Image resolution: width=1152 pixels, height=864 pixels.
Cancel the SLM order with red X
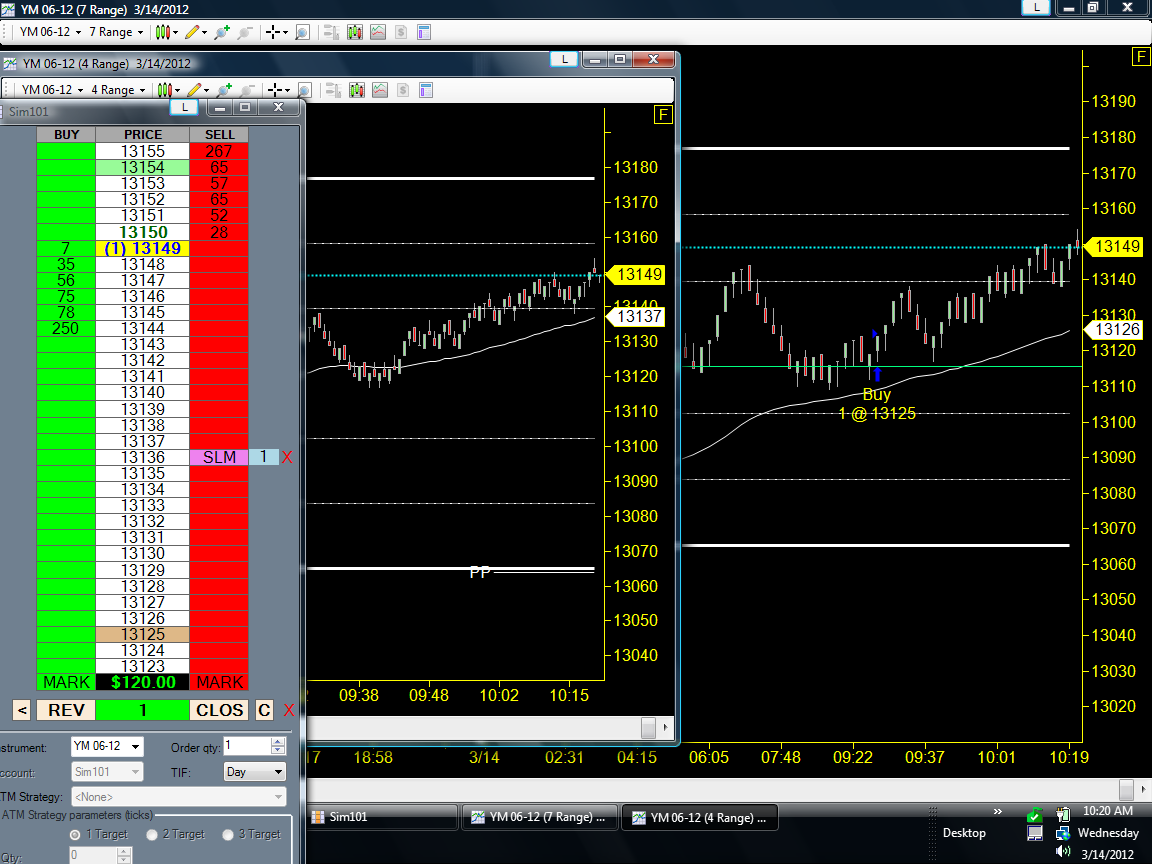287,457
